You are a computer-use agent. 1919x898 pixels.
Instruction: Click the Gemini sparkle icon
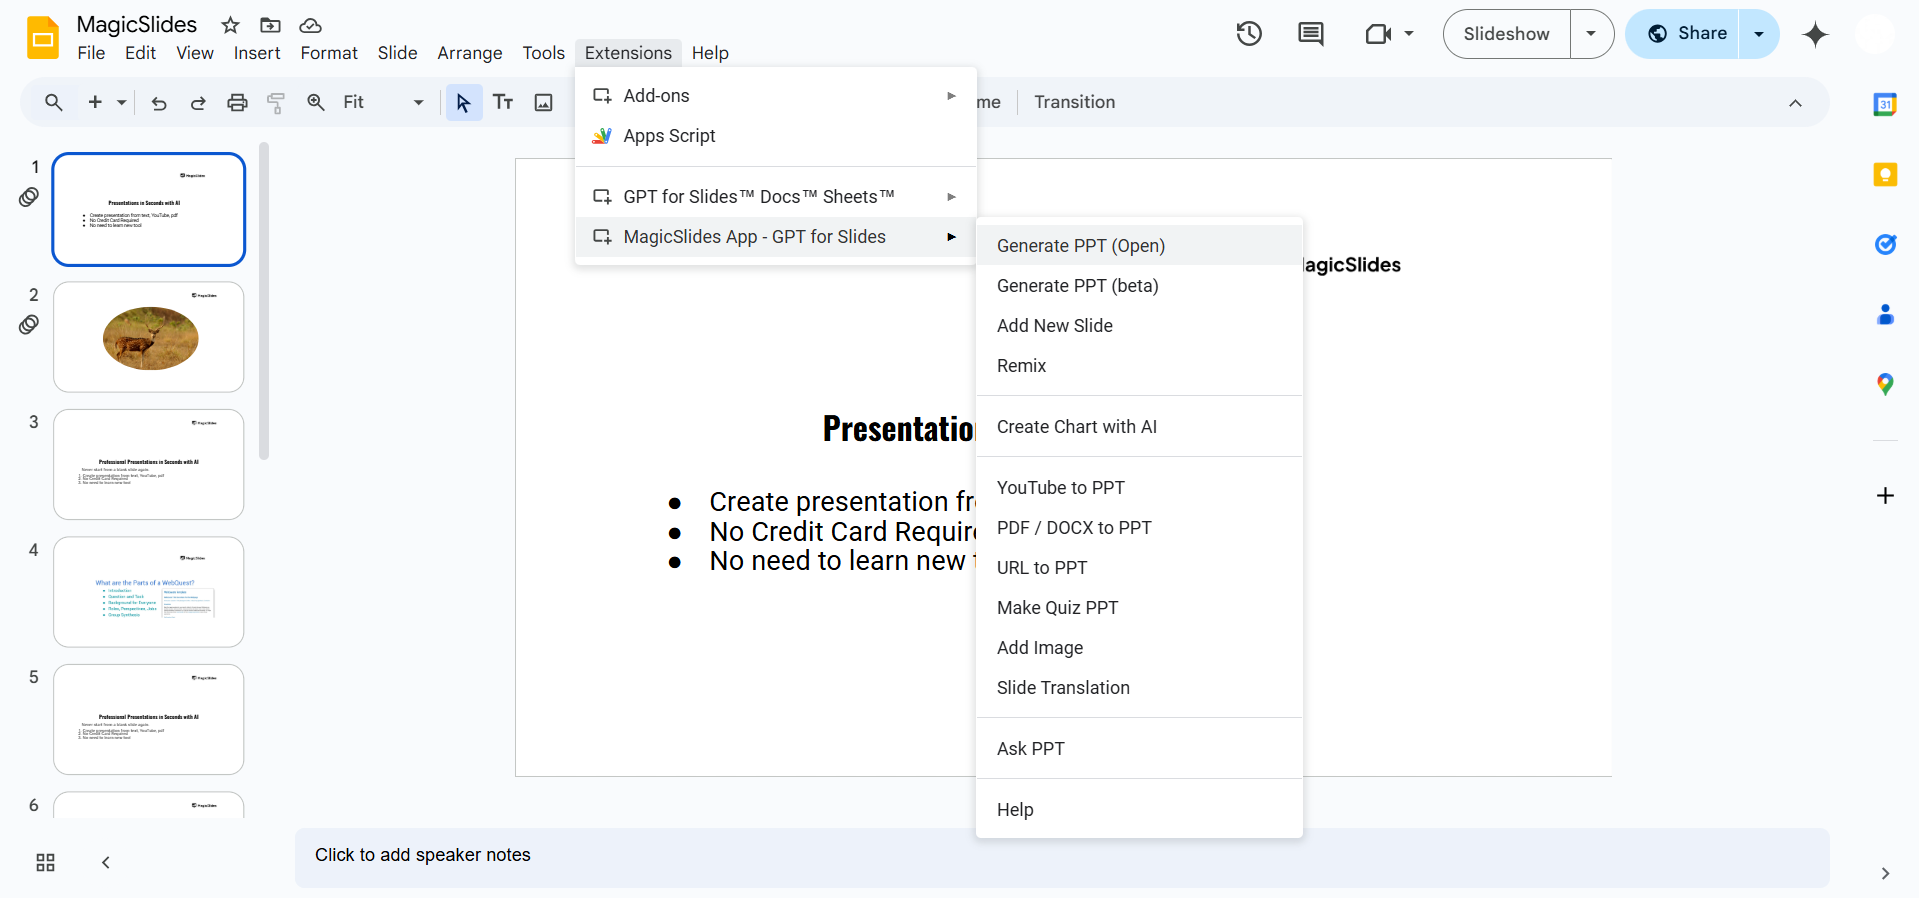pos(1815,34)
